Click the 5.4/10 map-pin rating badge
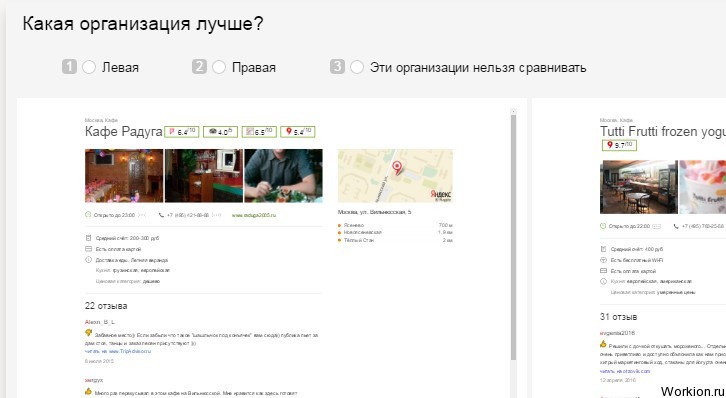The width and height of the screenshot is (726, 398). click(x=298, y=132)
